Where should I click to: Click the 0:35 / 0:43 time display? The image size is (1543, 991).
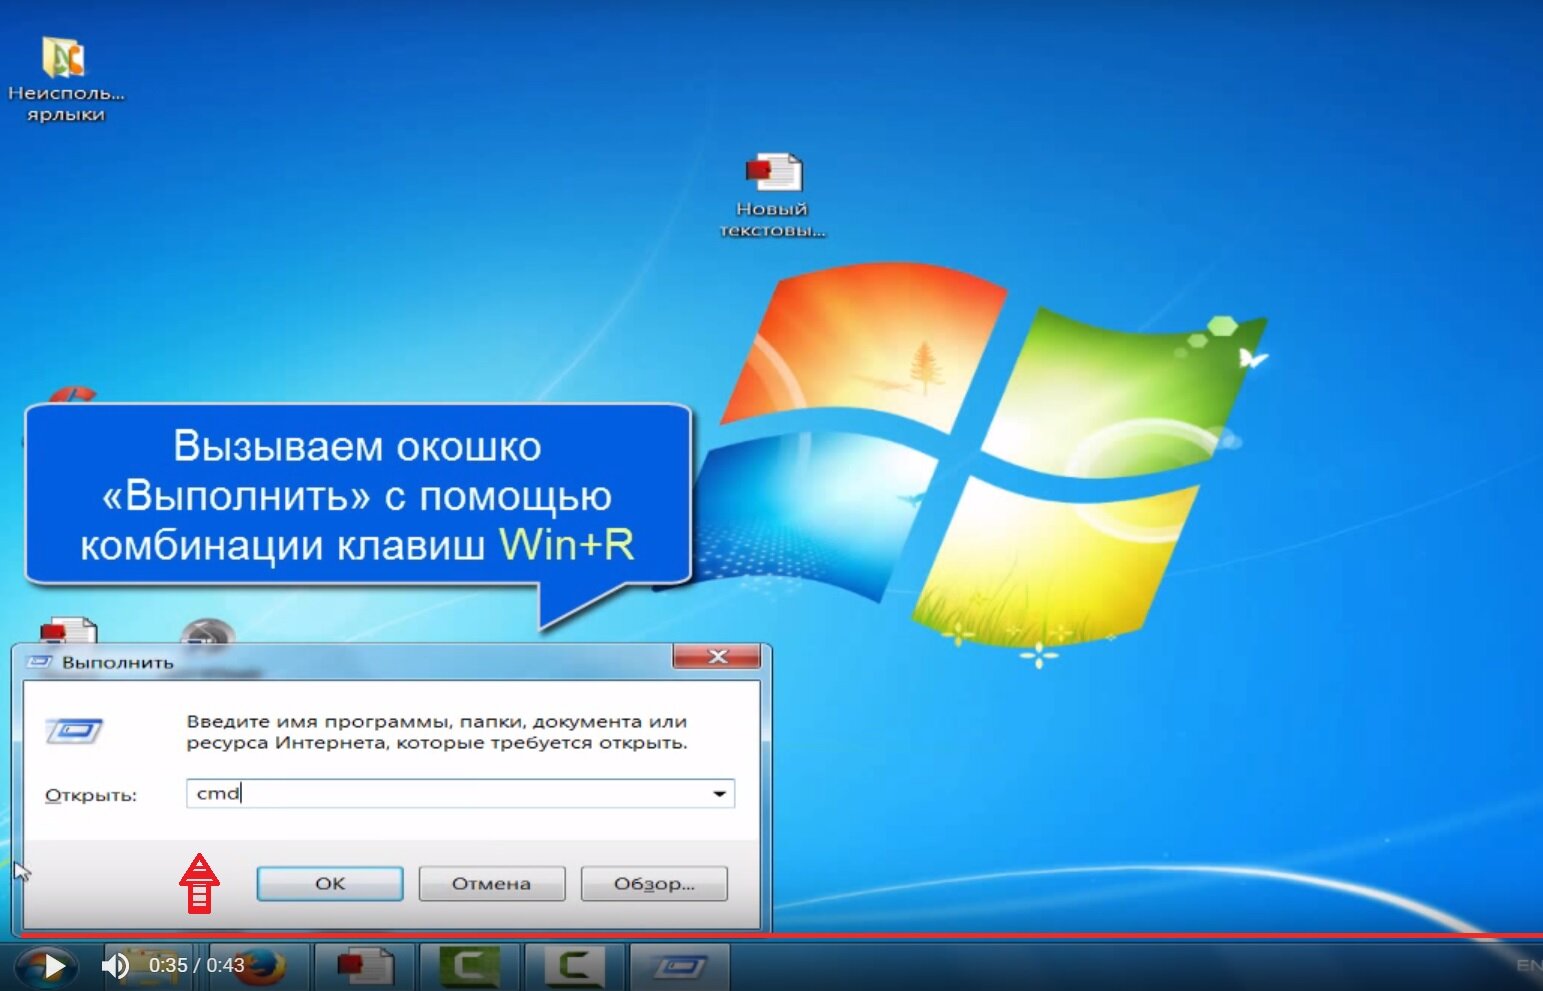pos(197,965)
